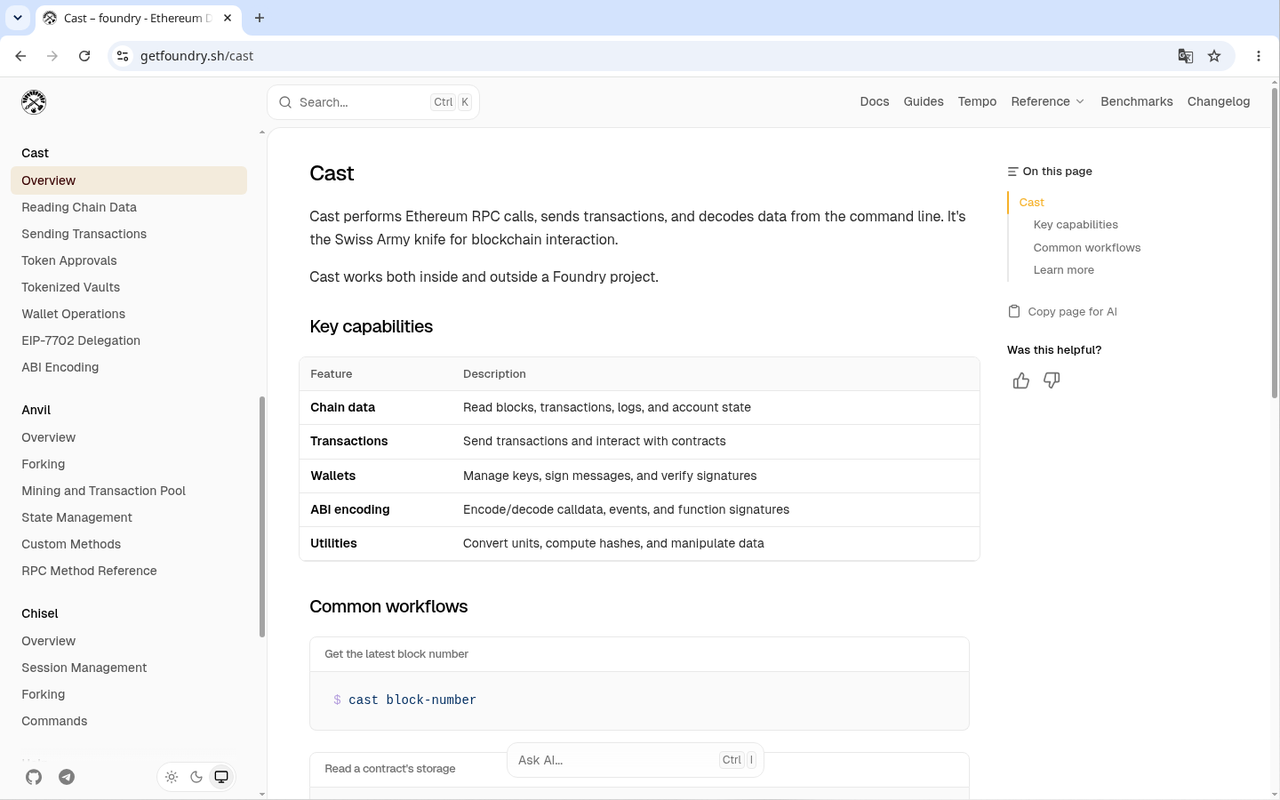
Task: Open Session Management under Chisel
Action: (84, 668)
